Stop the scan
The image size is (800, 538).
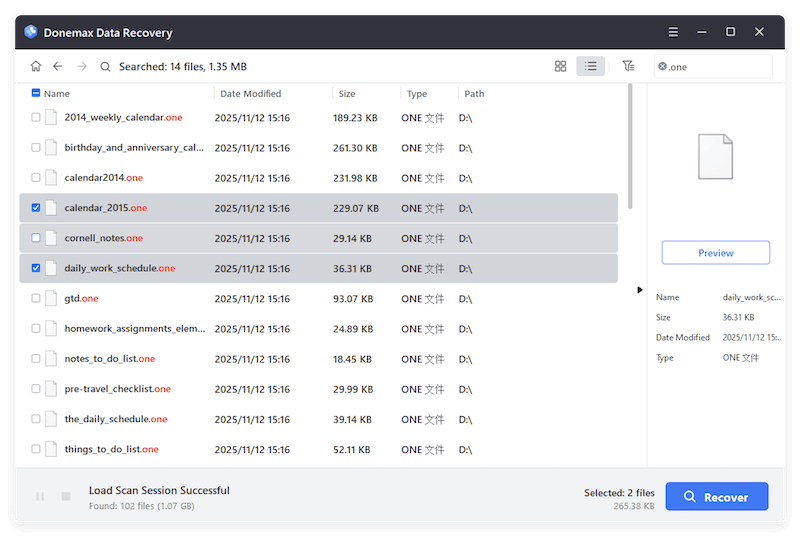[x=66, y=496]
